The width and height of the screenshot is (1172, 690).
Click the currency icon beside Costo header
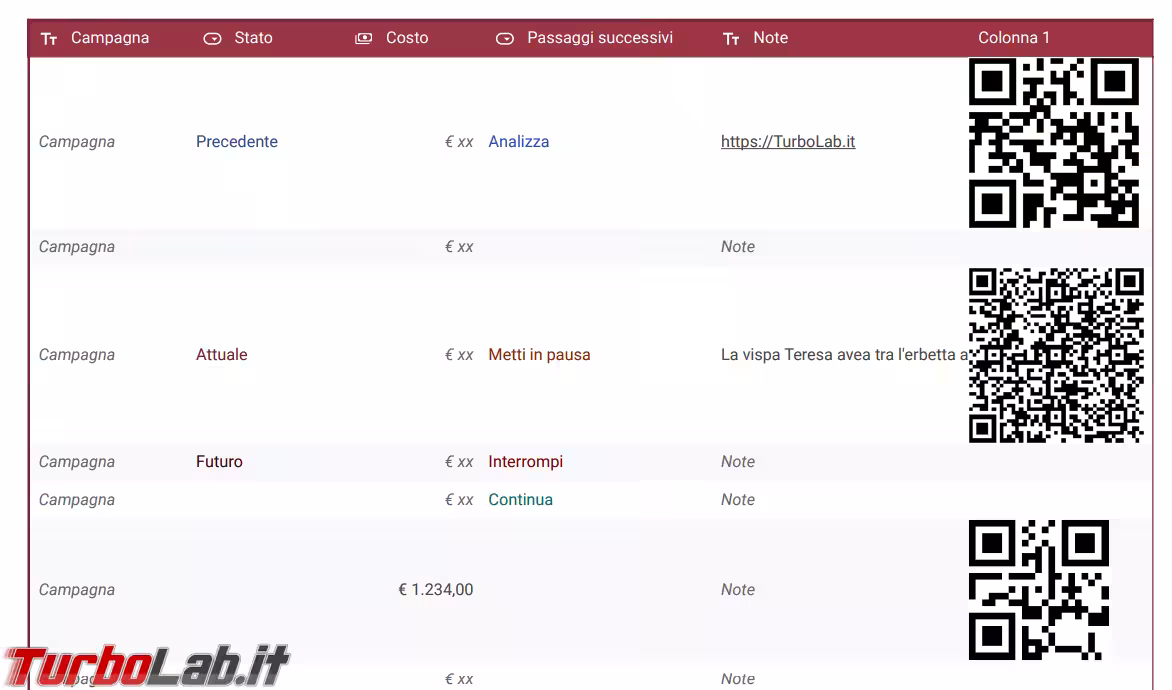point(363,38)
